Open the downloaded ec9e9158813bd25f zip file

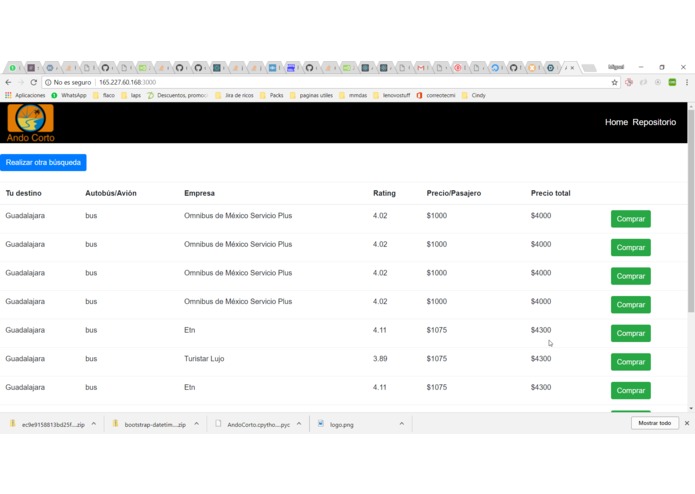click(47, 424)
